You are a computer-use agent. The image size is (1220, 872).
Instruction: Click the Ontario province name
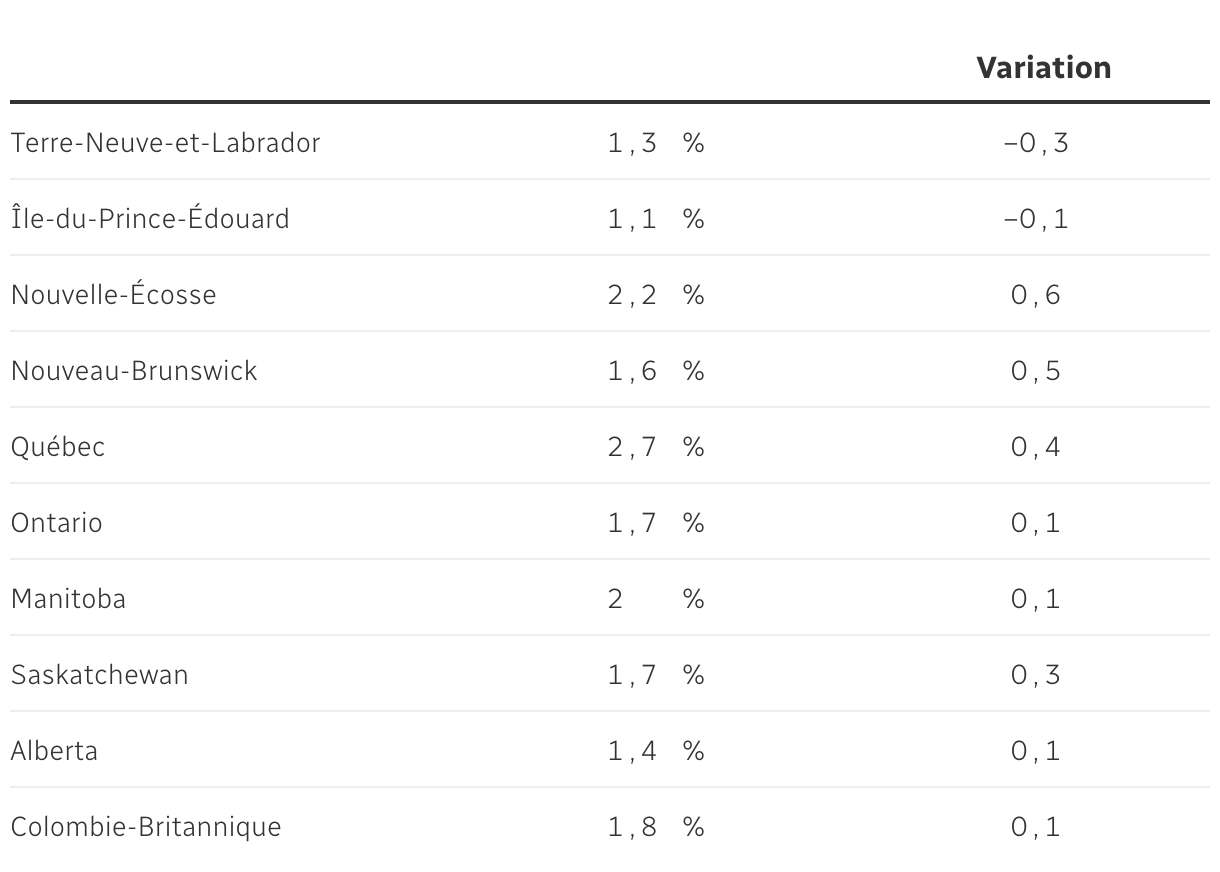56,523
